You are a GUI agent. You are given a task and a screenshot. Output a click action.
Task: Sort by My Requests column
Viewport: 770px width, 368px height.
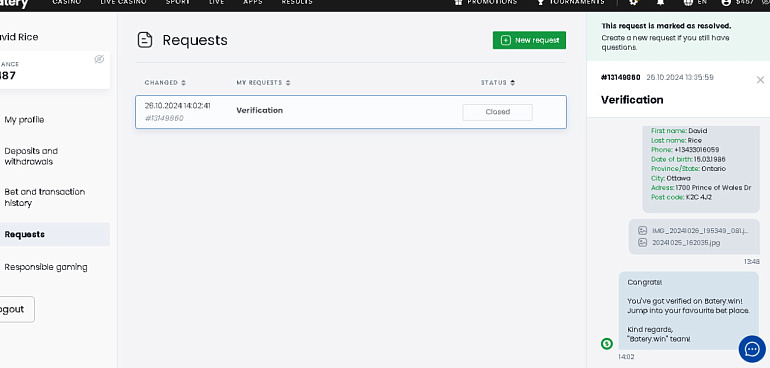(263, 83)
